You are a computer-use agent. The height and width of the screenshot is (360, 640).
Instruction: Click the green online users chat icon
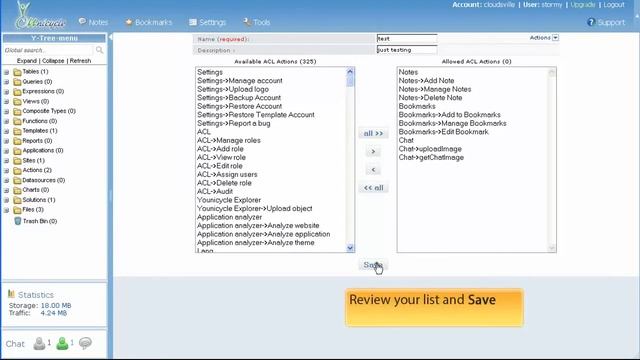[62, 343]
